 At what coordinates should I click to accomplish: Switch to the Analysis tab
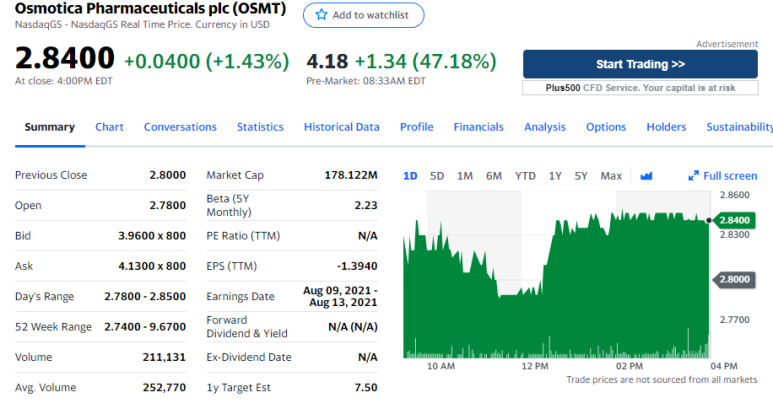point(545,127)
